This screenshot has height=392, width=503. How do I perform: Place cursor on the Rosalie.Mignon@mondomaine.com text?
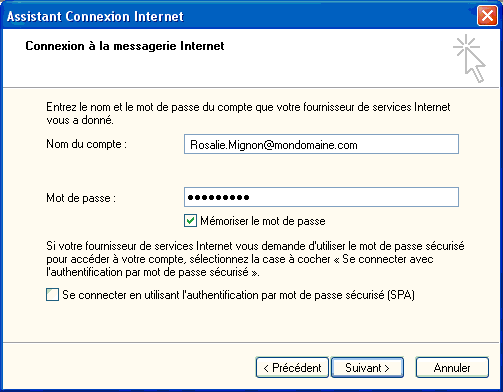pos(274,145)
